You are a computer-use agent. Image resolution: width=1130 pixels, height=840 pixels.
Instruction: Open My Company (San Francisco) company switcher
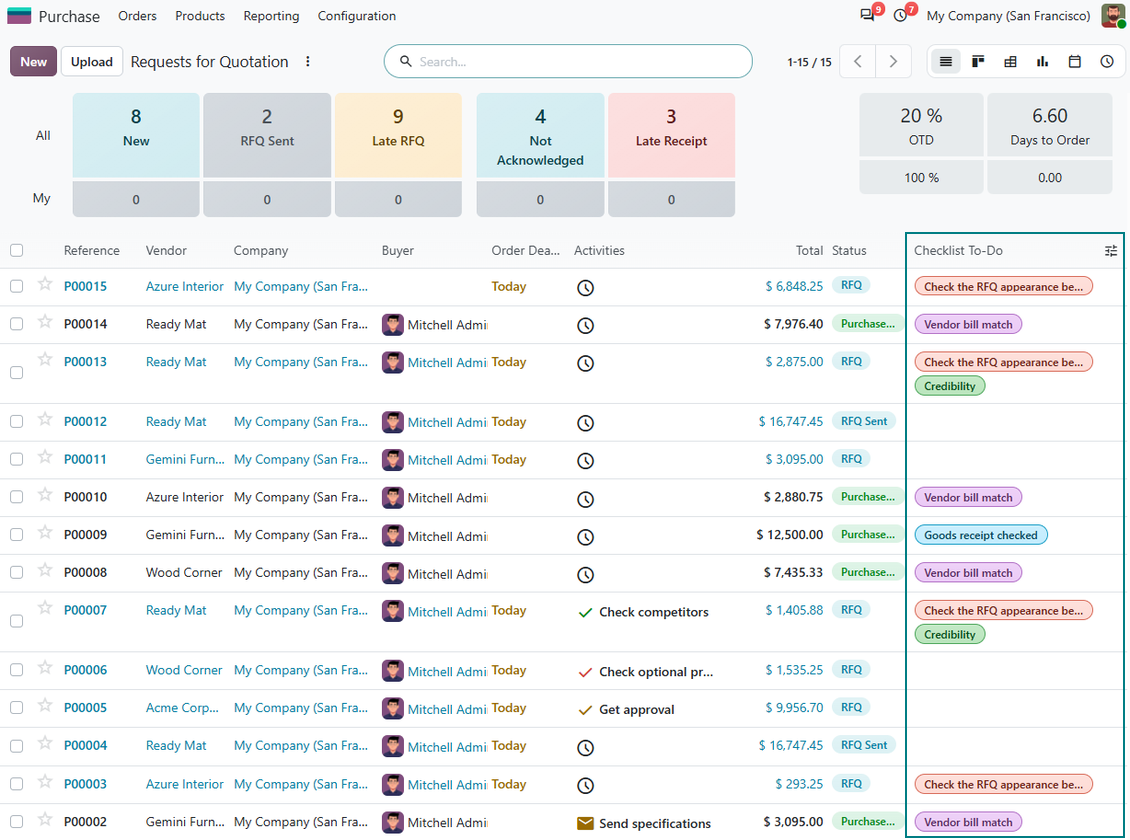point(1008,16)
